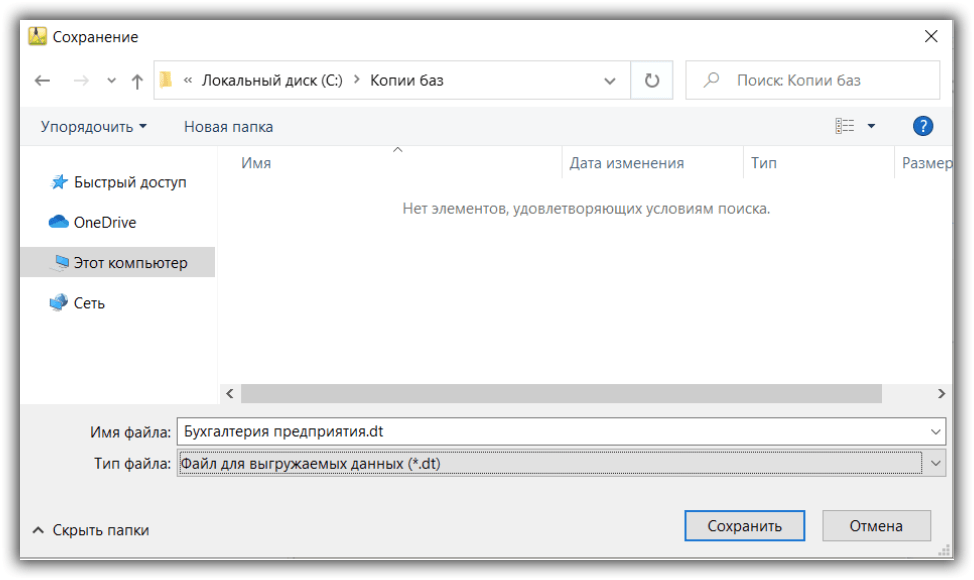The image size is (974, 580).
Task: Open recent locations dropdown arrow
Action: click(111, 81)
